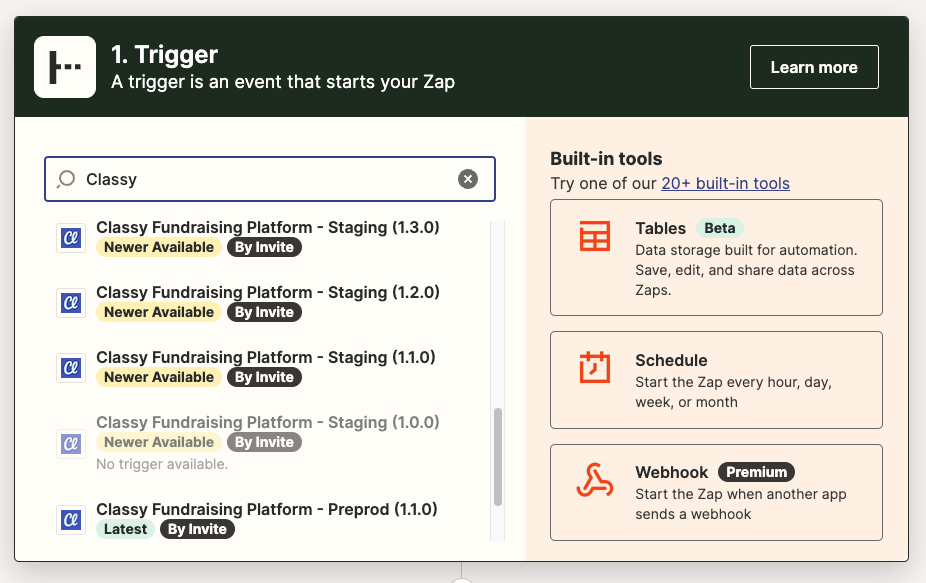Click By Invite badge on Staging (1.2.0)

[x=264, y=312]
